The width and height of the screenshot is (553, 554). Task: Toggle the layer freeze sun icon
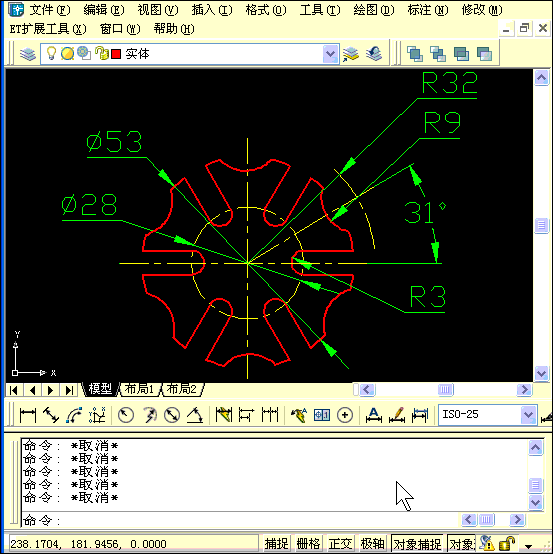[67, 54]
